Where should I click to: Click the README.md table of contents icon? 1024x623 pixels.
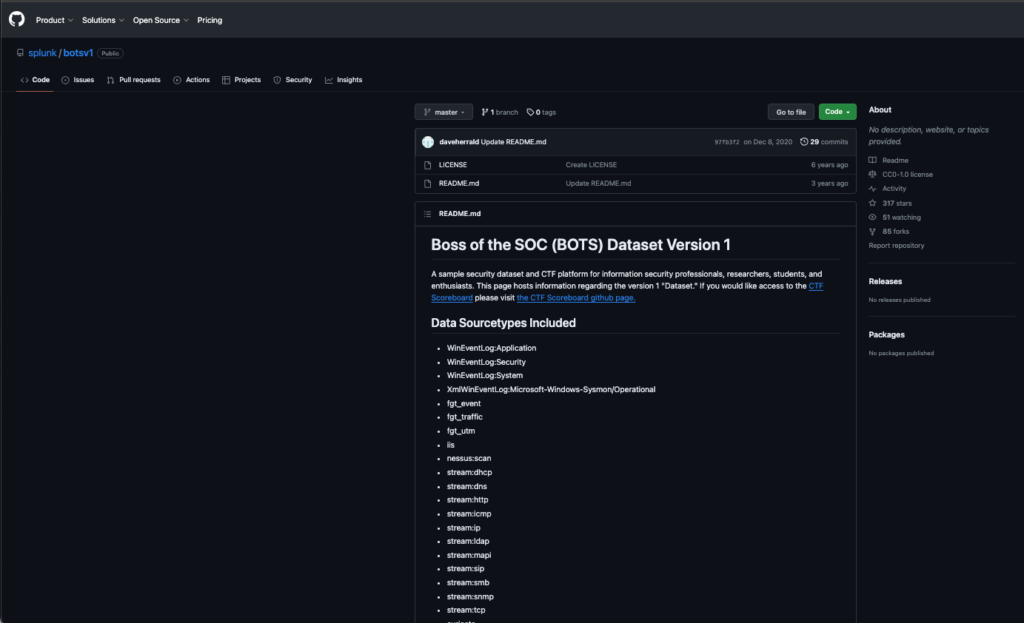pos(428,214)
